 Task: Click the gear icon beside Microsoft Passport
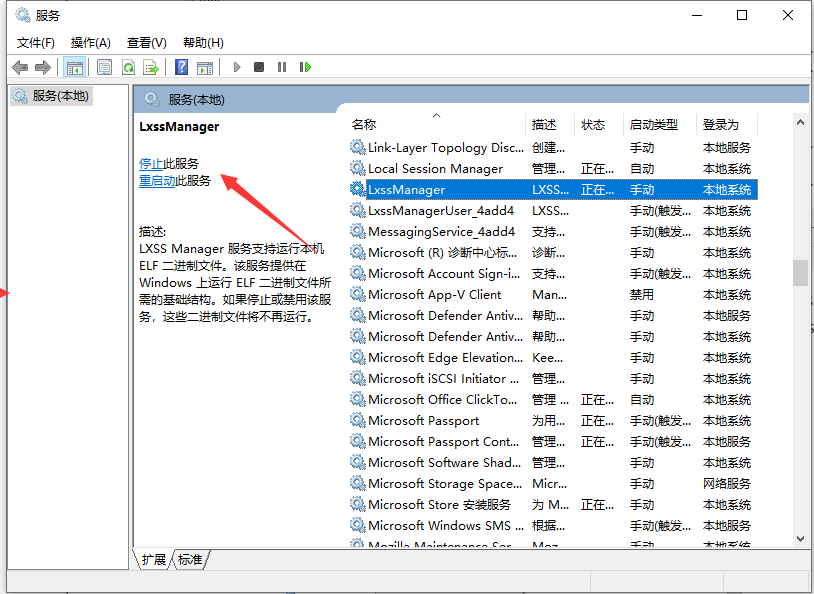click(358, 420)
